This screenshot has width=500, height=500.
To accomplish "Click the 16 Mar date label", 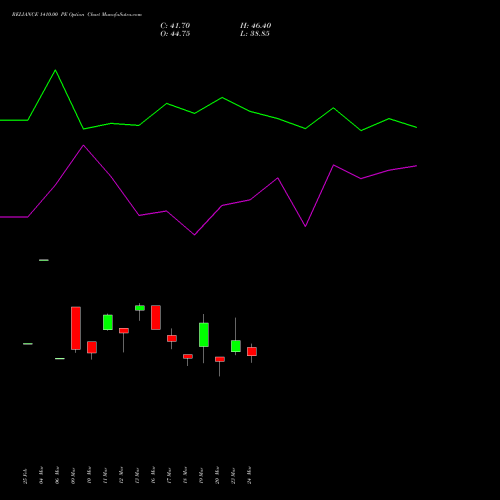I will (154, 475).
